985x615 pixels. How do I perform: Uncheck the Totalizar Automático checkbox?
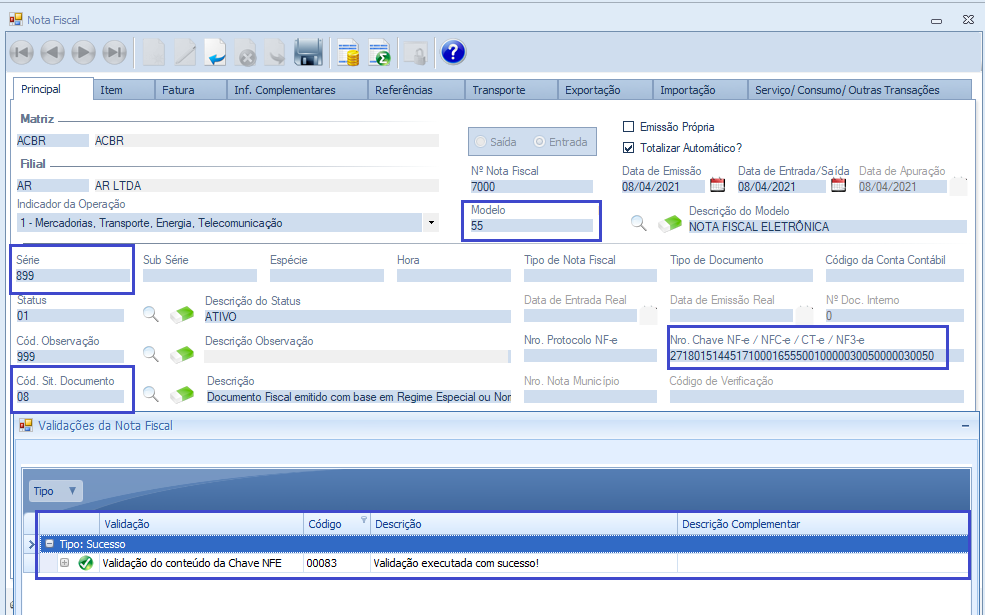(x=629, y=147)
